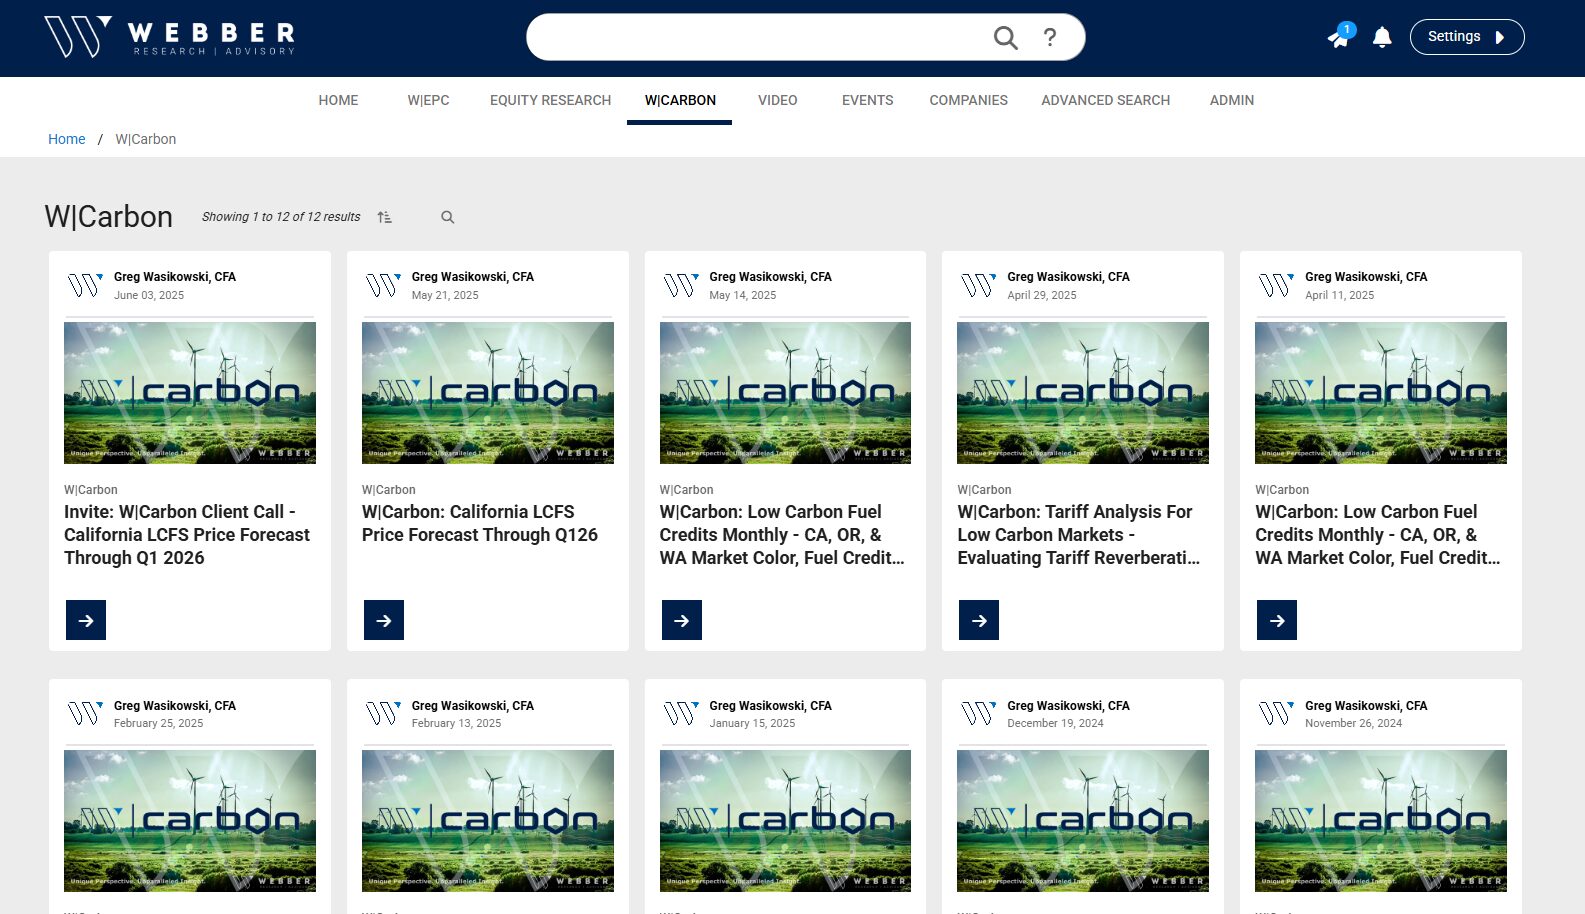Screen dimensions: 1585x914
Task: Click the June 03, 2025 carbon thumbnail
Action: point(190,393)
